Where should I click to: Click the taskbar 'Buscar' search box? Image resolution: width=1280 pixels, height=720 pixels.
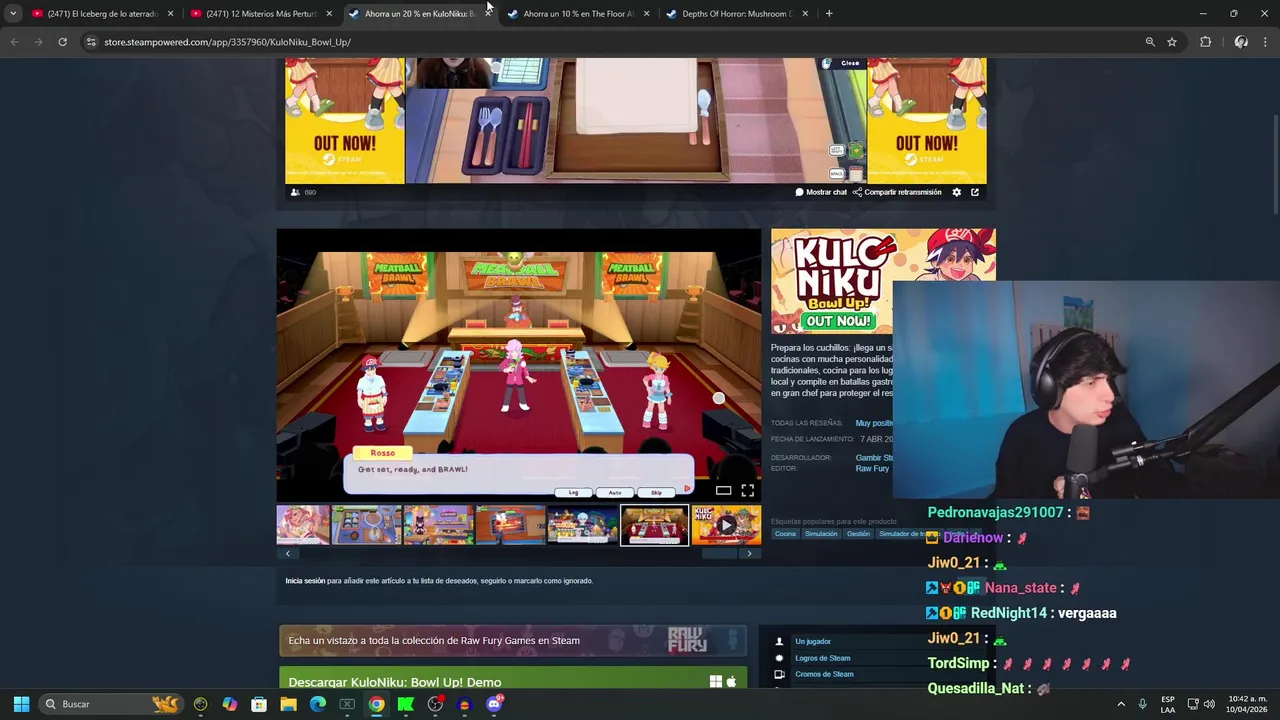coord(112,704)
